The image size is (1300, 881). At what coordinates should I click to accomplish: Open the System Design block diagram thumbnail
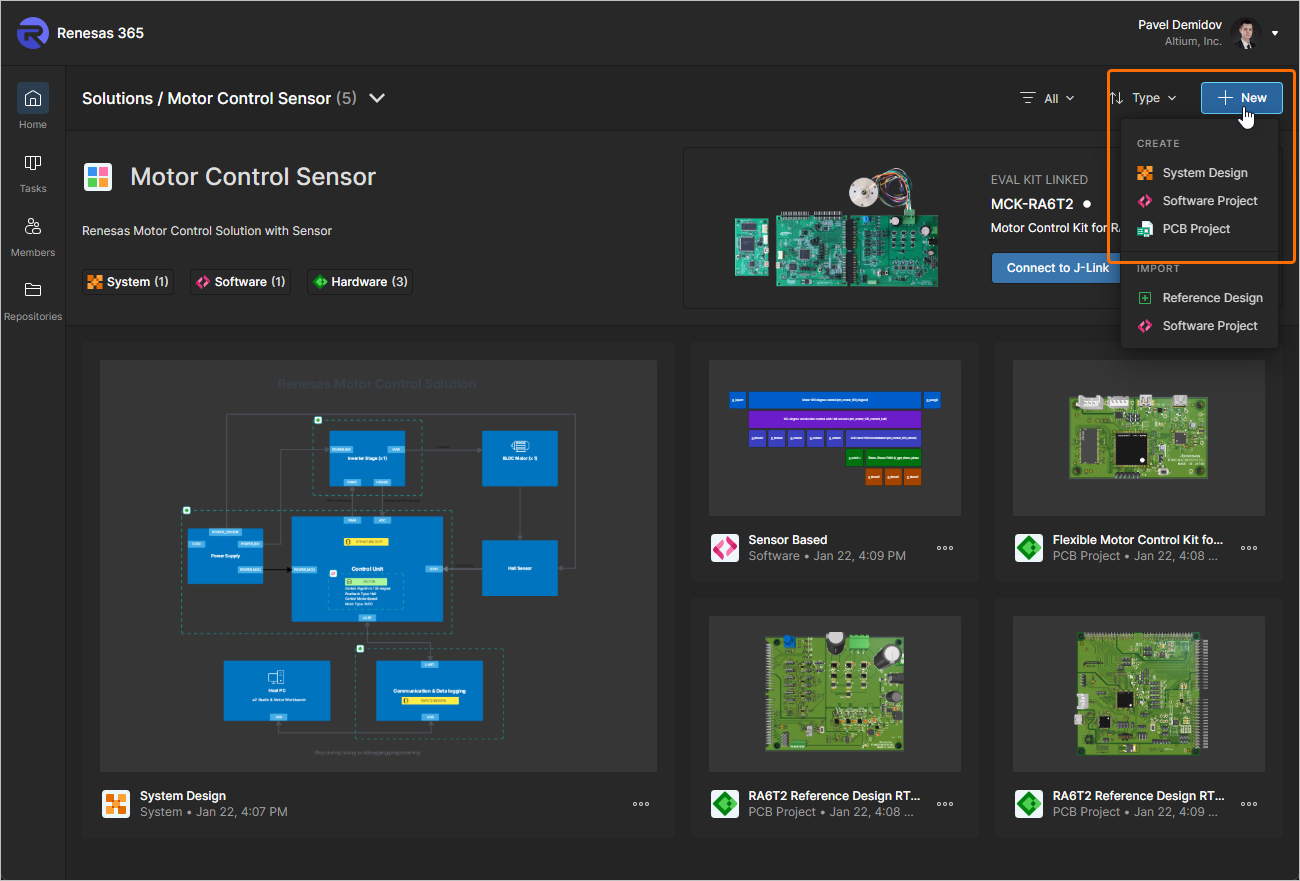click(x=378, y=566)
